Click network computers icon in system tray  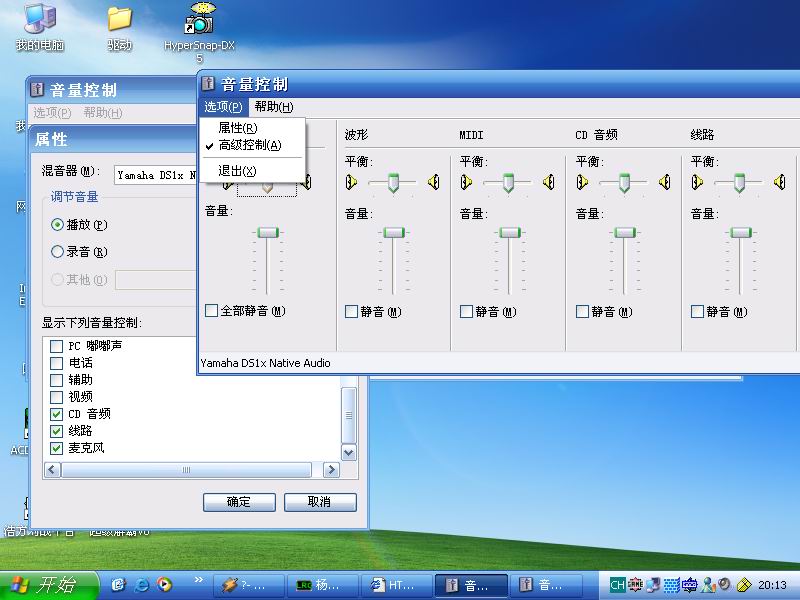tap(653, 585)
